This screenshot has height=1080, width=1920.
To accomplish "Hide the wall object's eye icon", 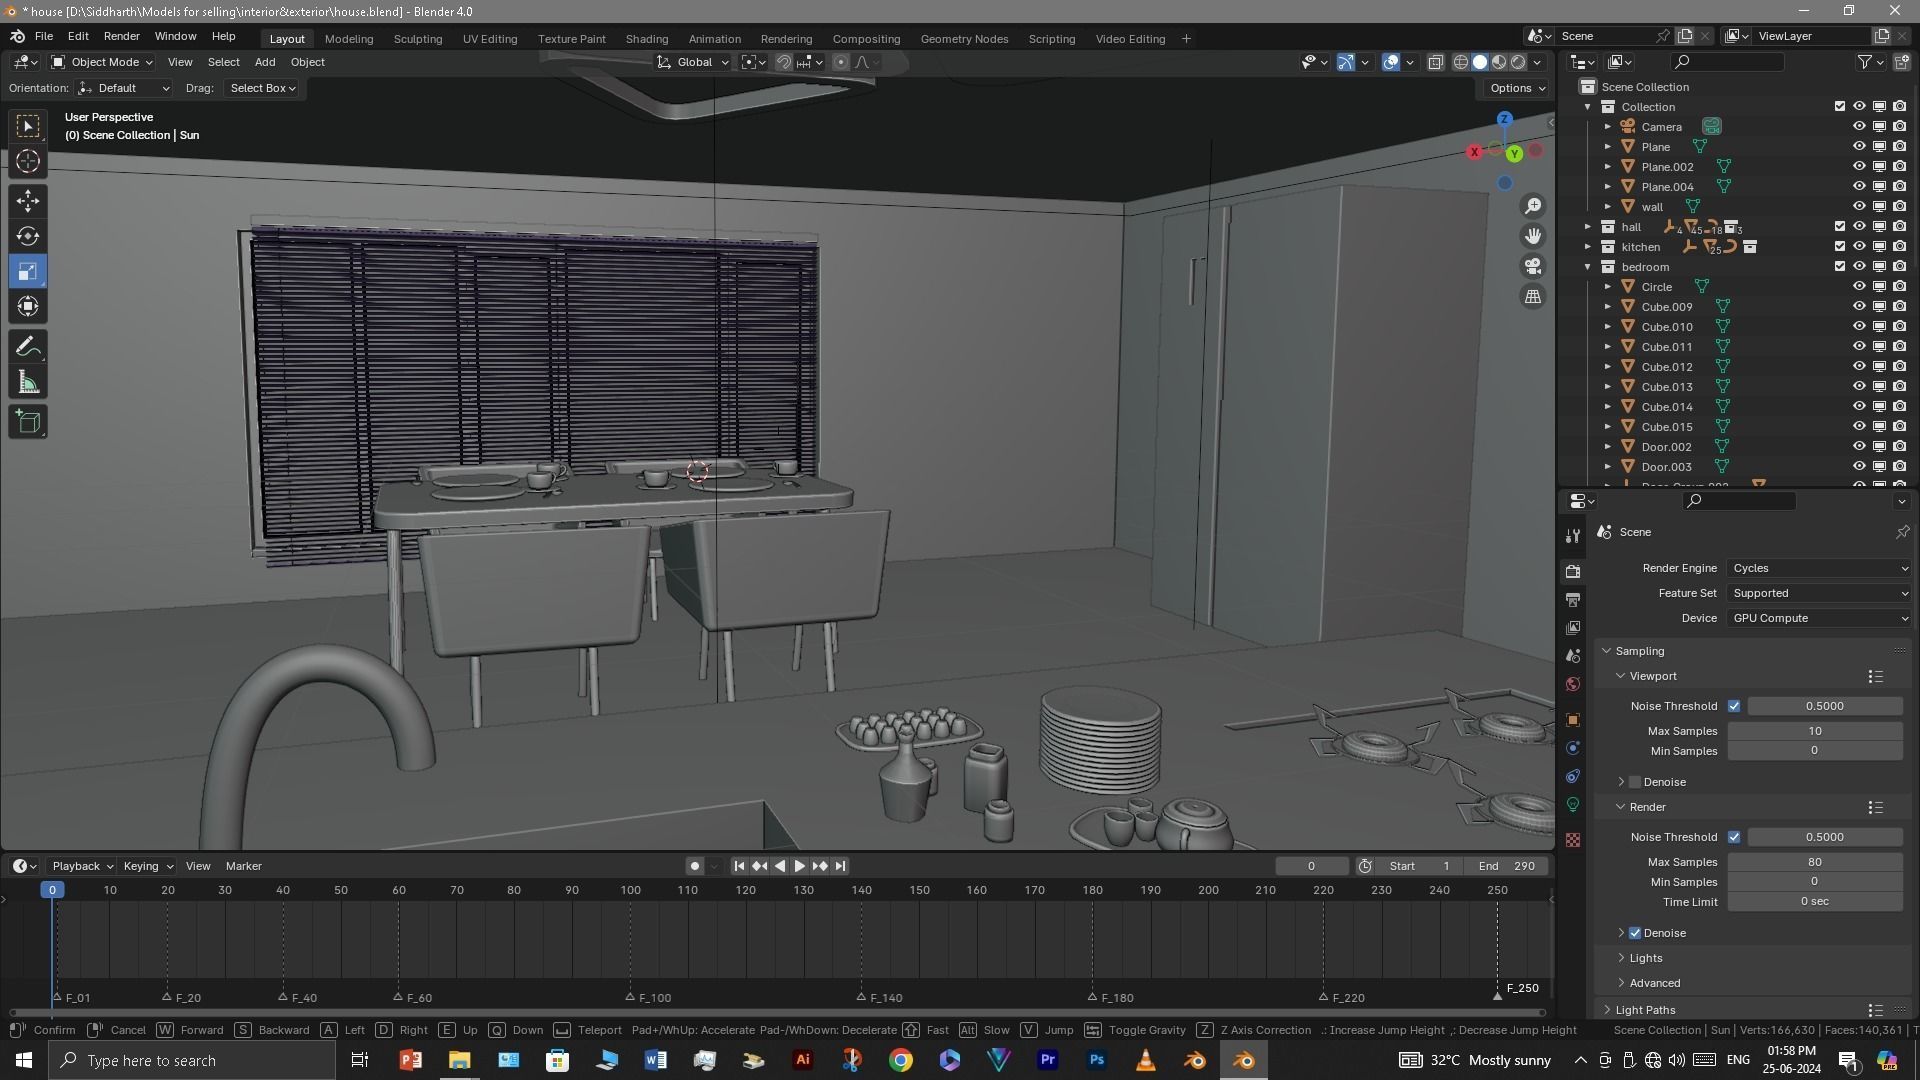I will pos(1859,207).
